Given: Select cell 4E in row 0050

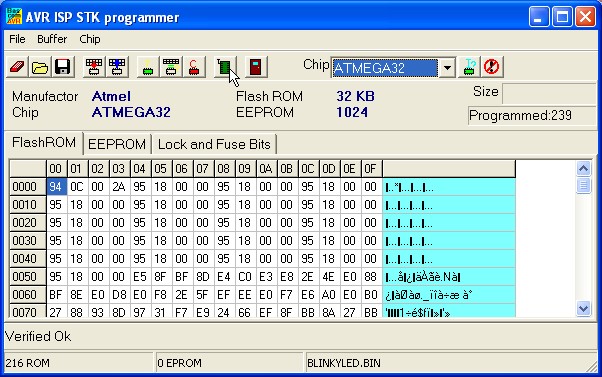Looking at the screenshot, I should 329,277.
